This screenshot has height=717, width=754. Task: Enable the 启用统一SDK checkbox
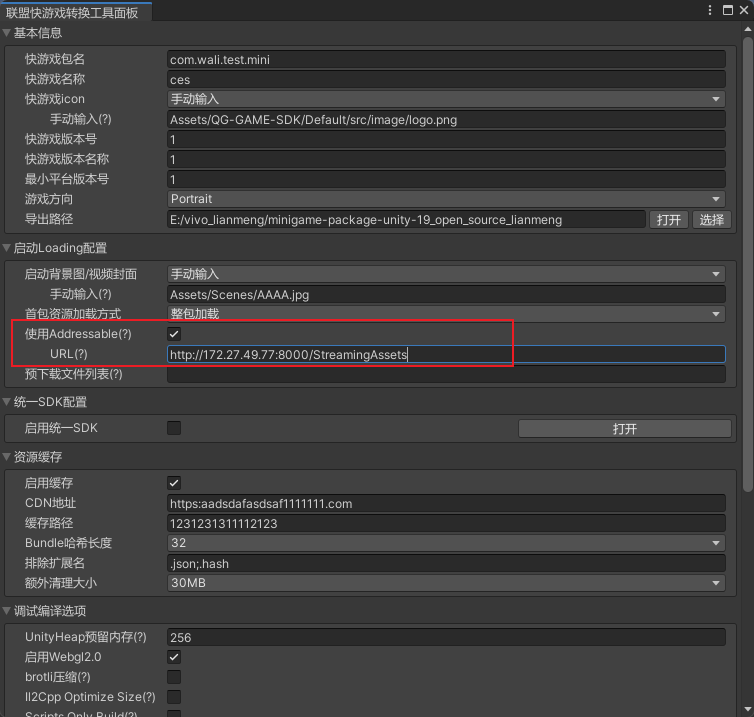click(174, 428)
